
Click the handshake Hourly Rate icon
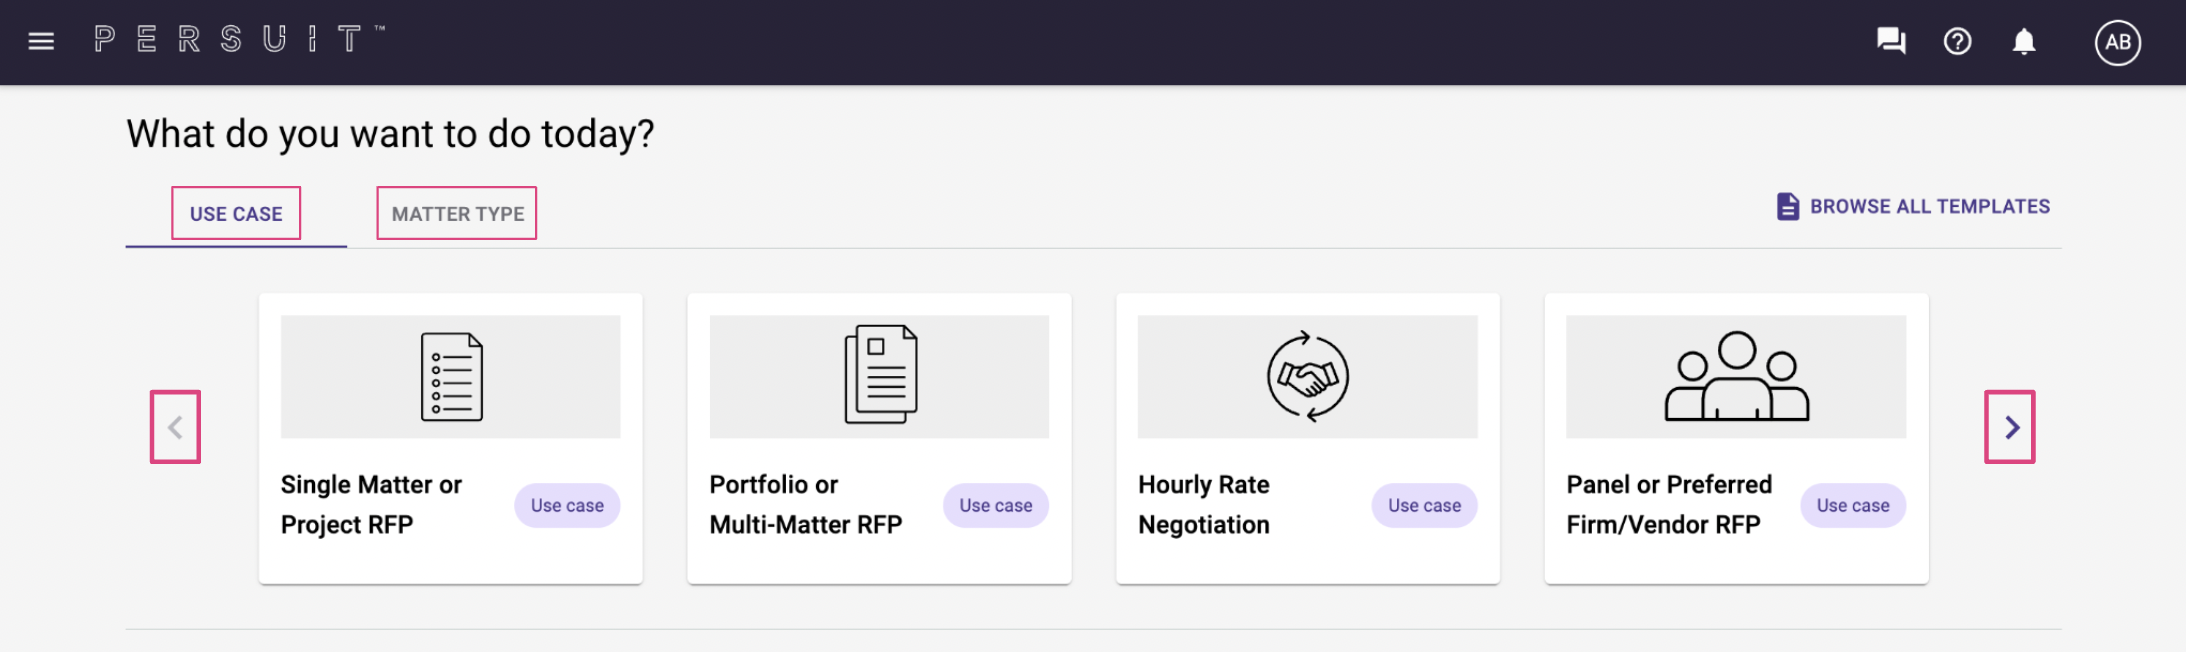[1308, 377]
